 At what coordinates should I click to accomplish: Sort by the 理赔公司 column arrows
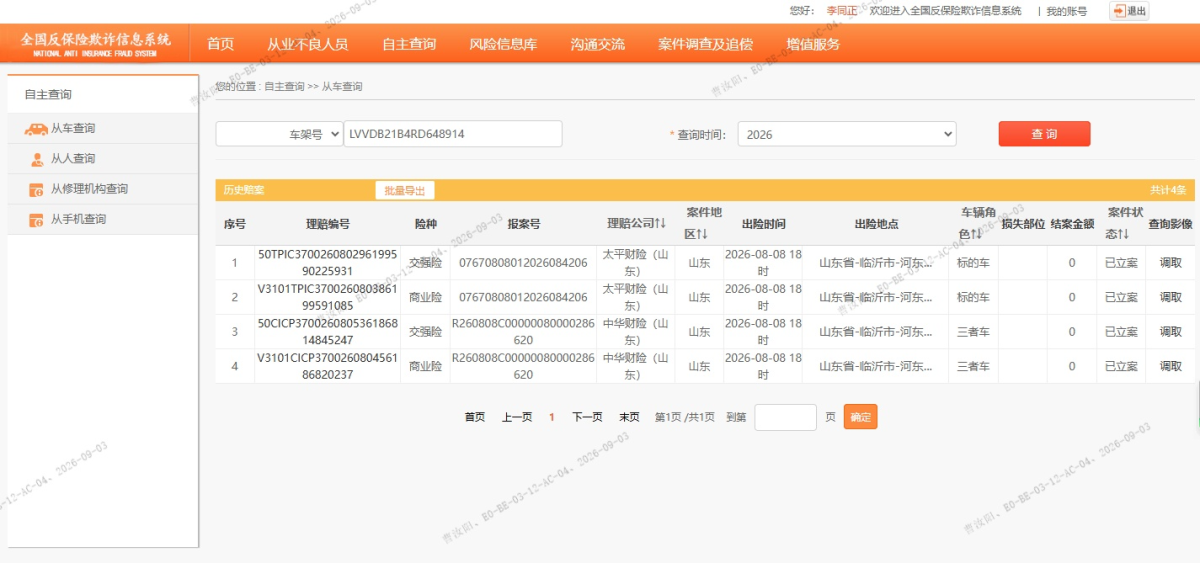pos(660,224)
